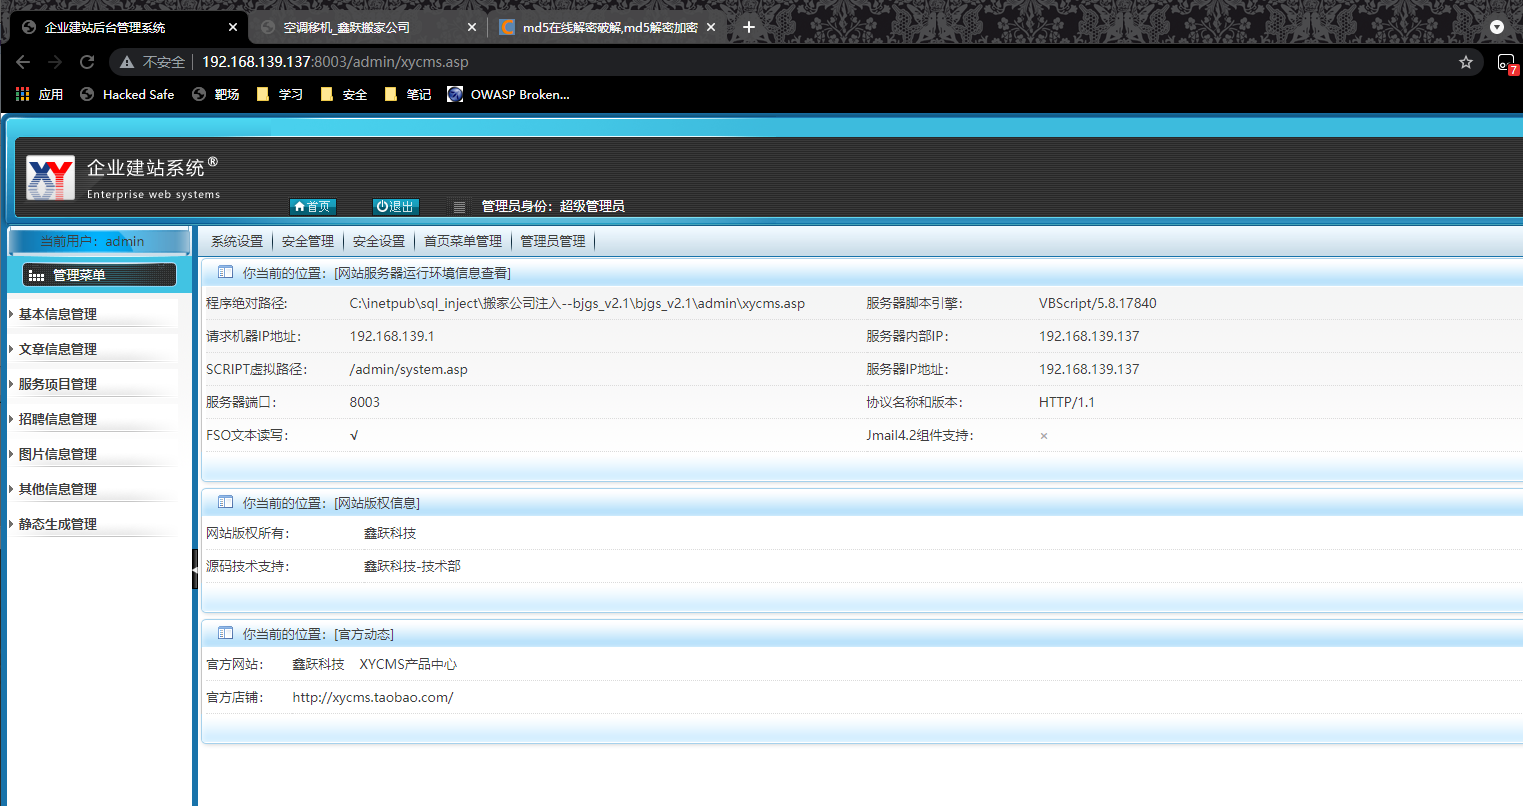Switch to the md5在线解密破解 tab

coord(606,27)
